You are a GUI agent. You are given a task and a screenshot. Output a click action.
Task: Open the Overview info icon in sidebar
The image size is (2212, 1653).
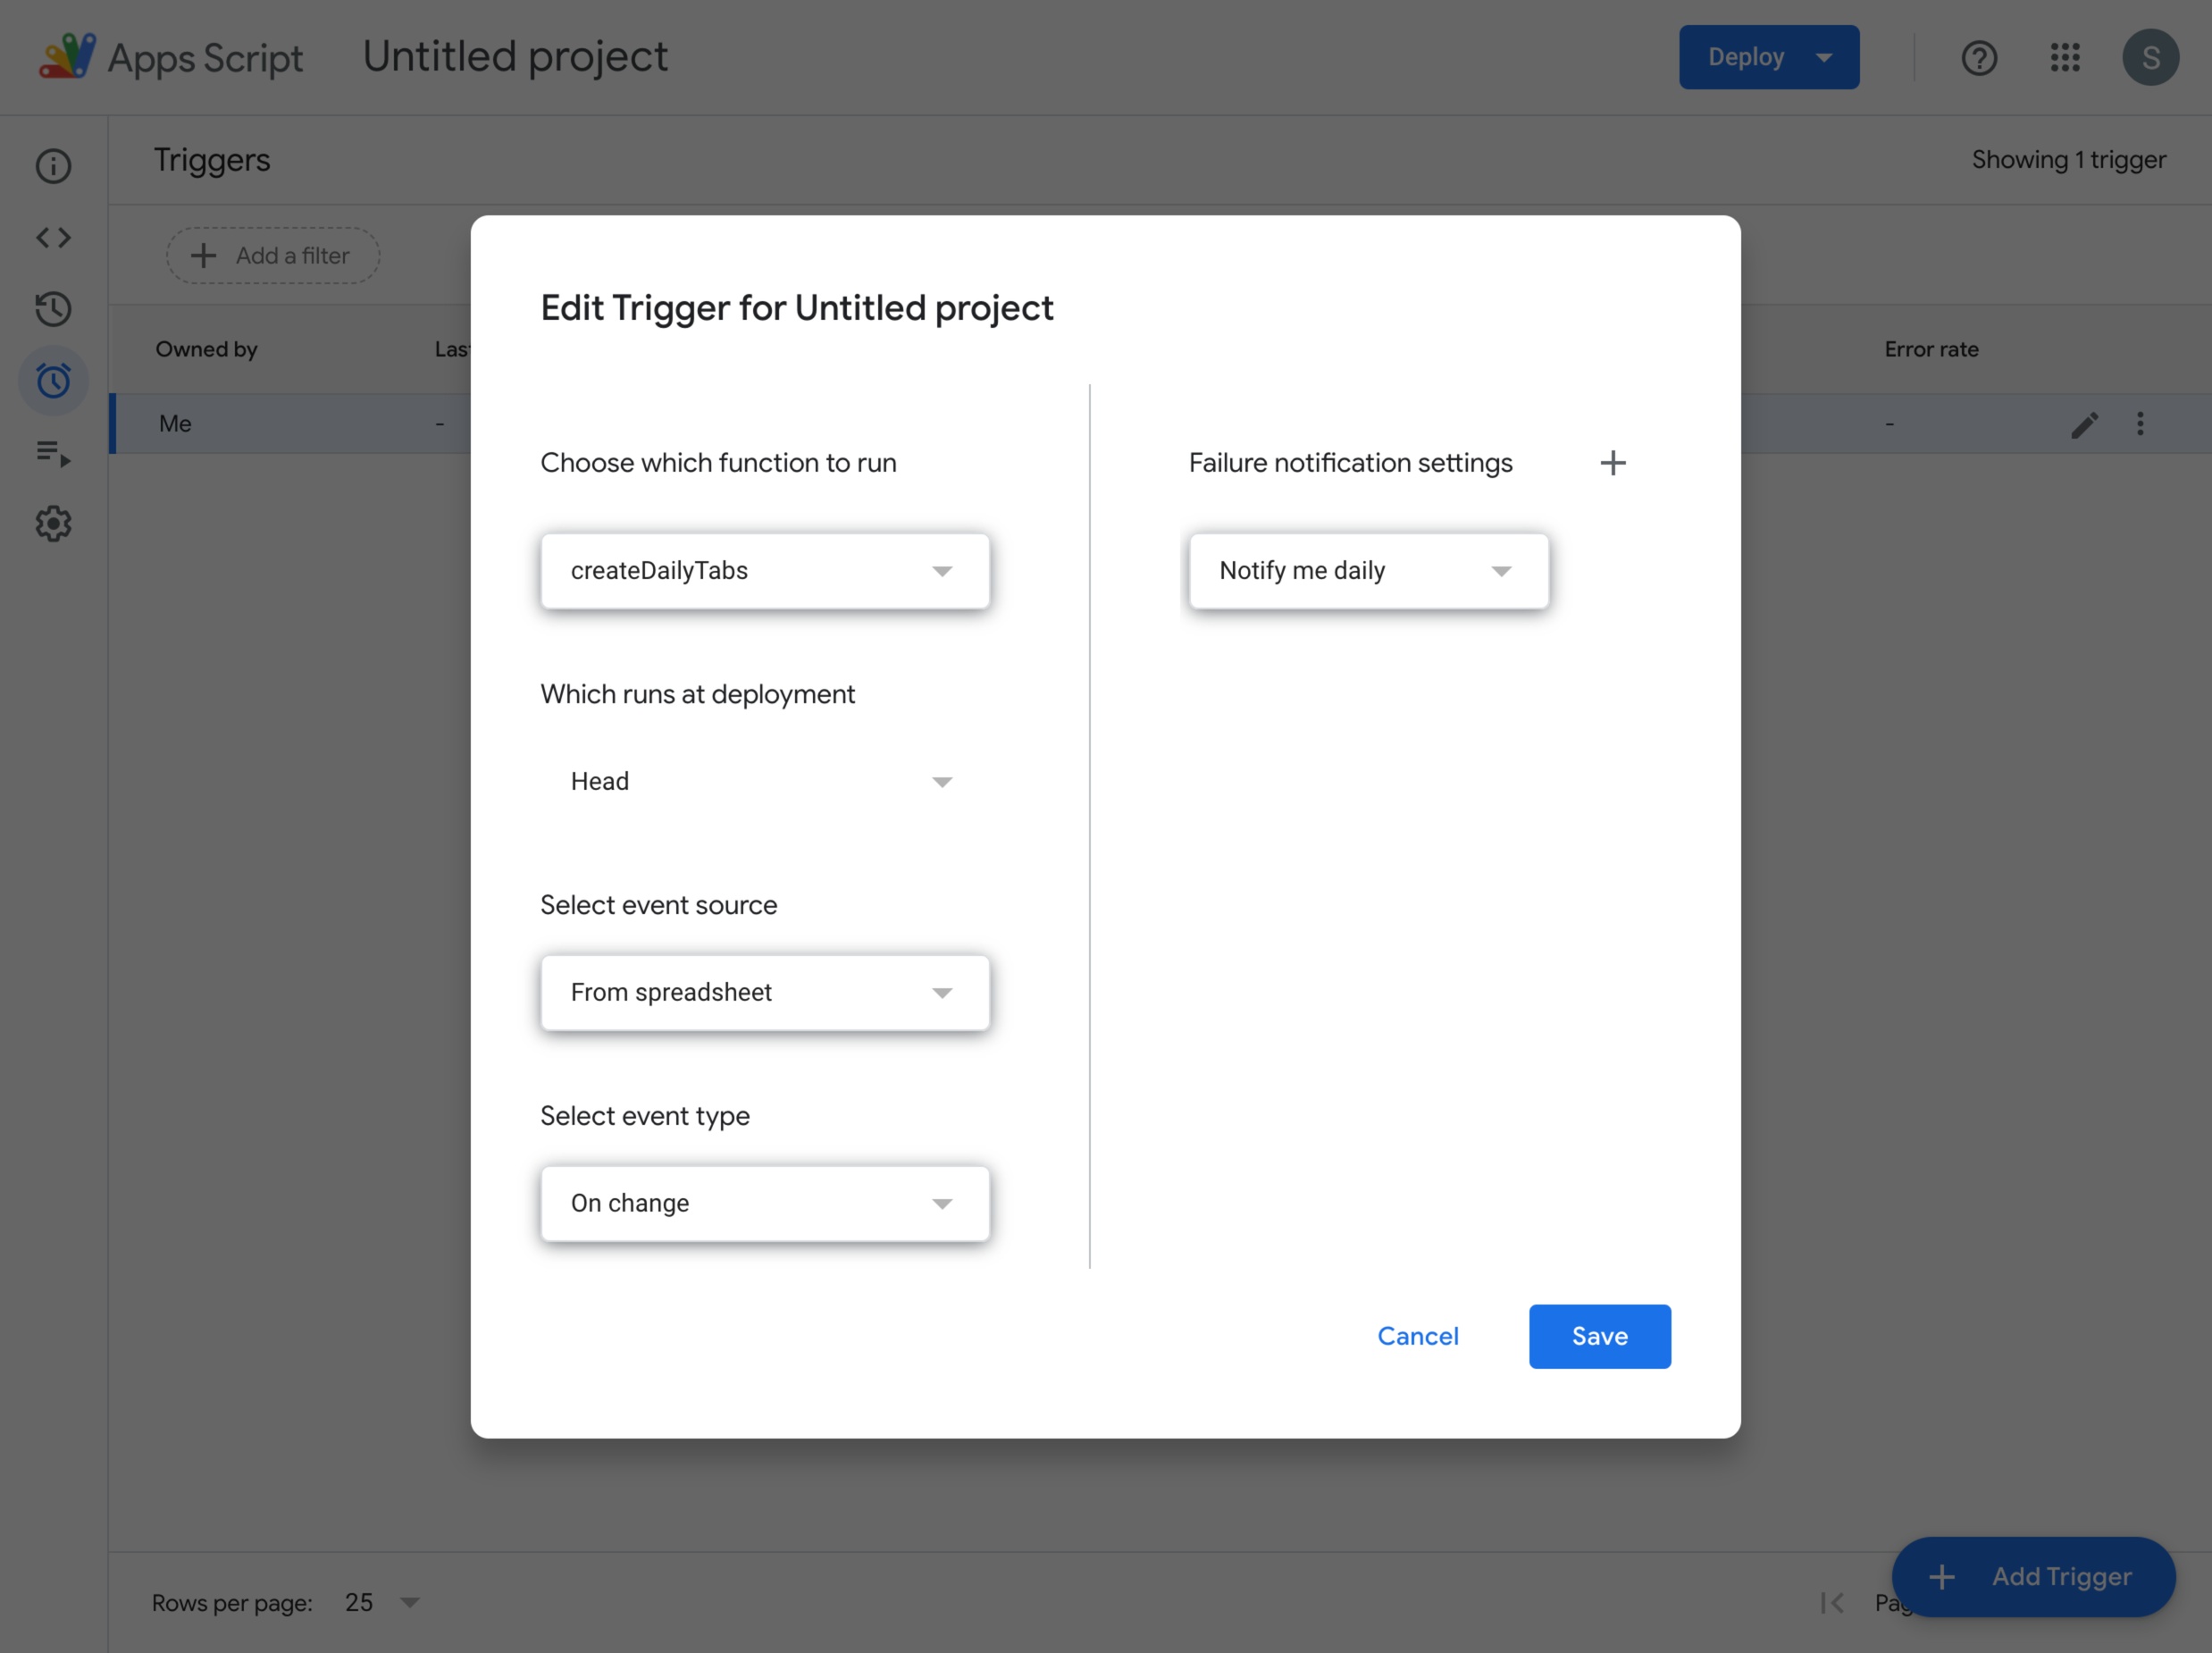click(53, 166)
